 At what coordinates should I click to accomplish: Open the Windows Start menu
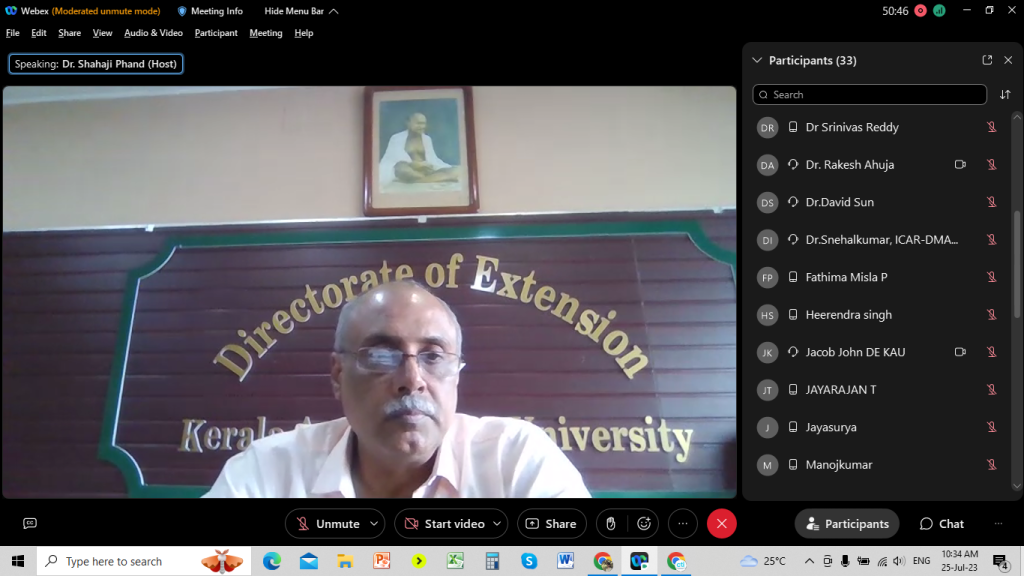click(18, 561)
